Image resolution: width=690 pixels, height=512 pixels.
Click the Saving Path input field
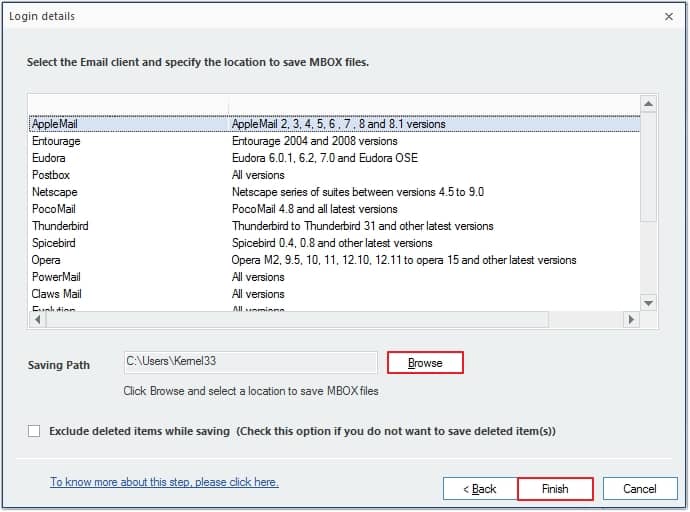[250, 362]
